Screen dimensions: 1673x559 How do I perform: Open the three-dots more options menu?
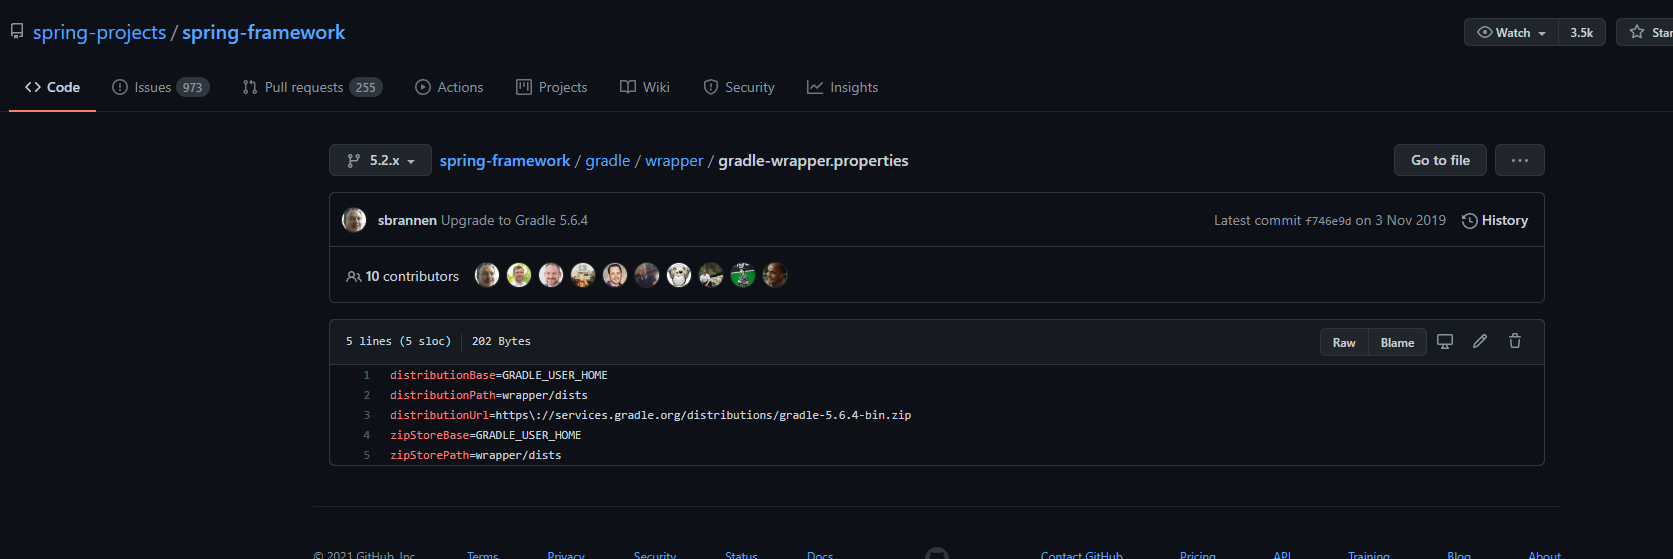(x=1519, y=160)
